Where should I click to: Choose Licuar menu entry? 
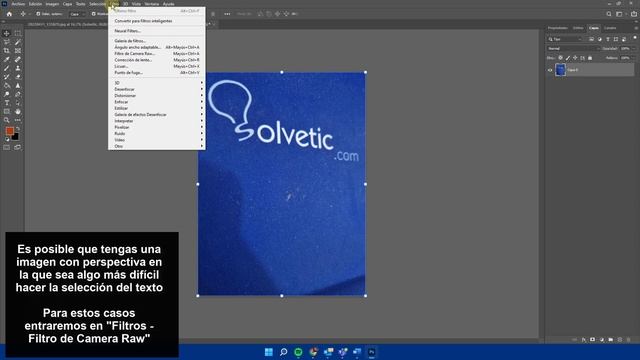(x=157, y=66)
